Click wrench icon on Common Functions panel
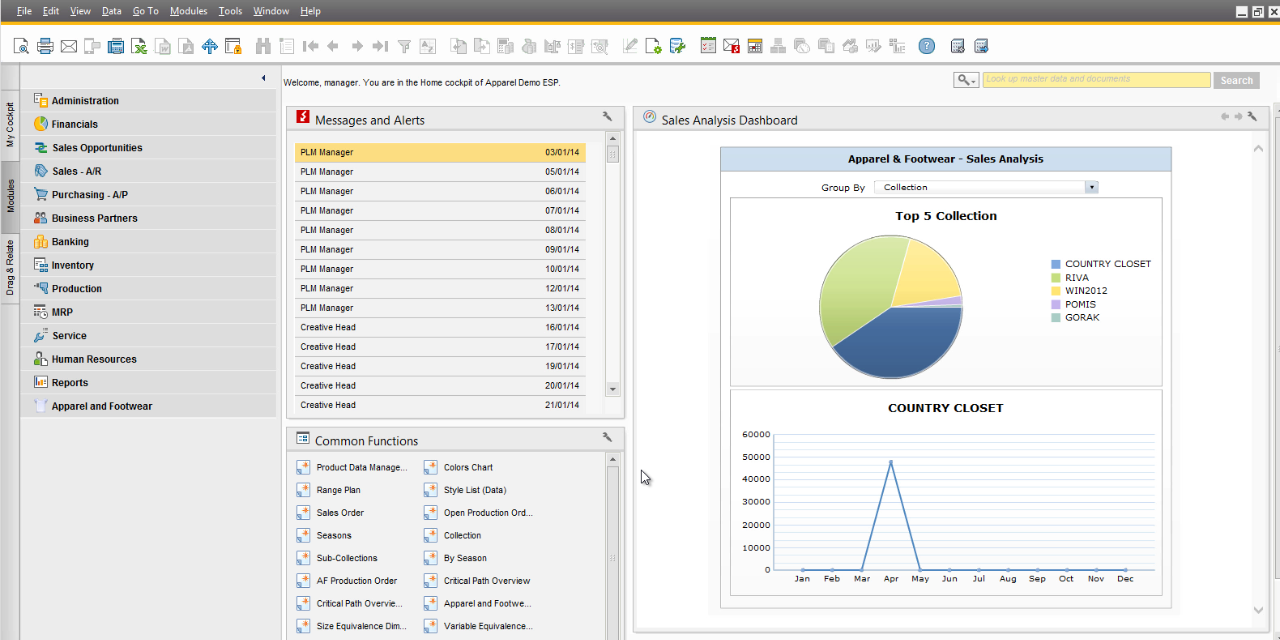 coord(607,437)
